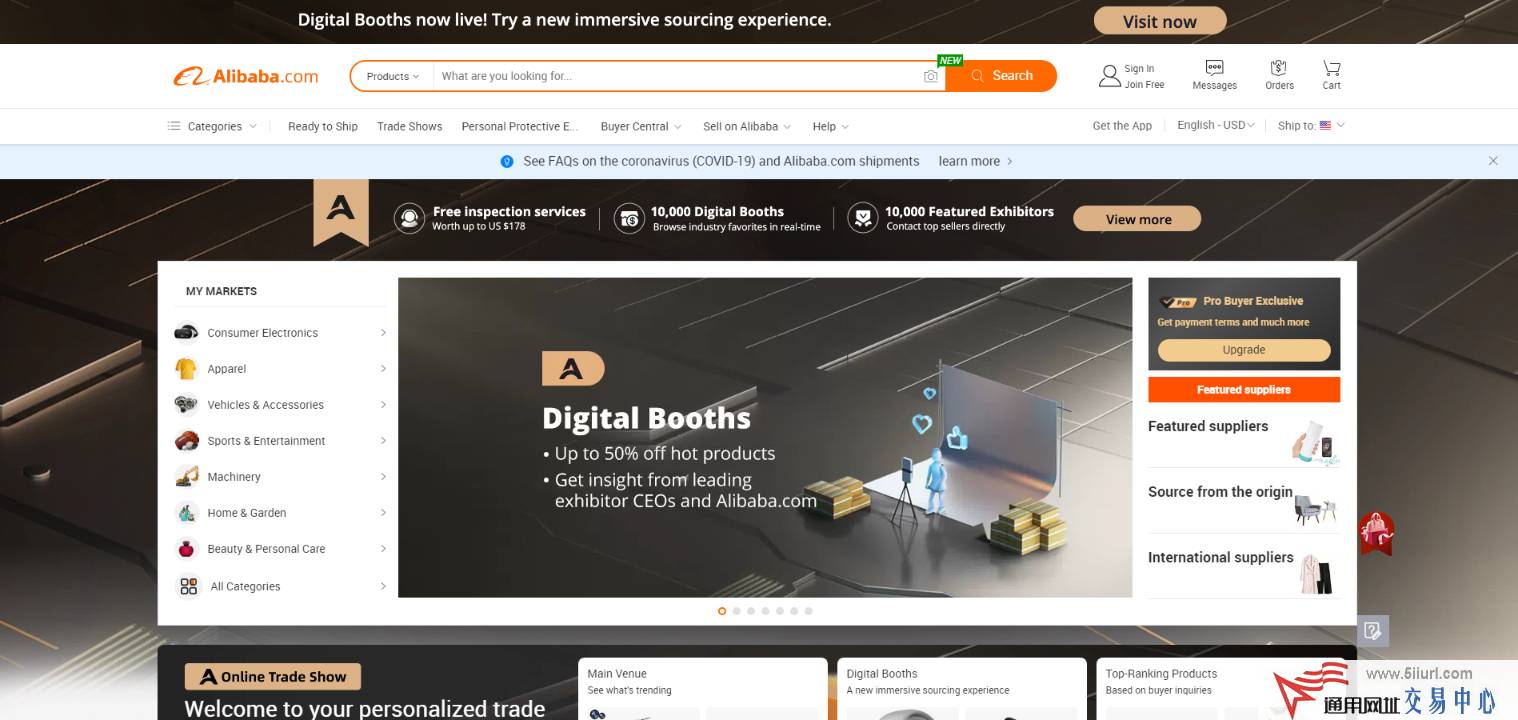Open Trade Shows menu item

pos(410,126)
